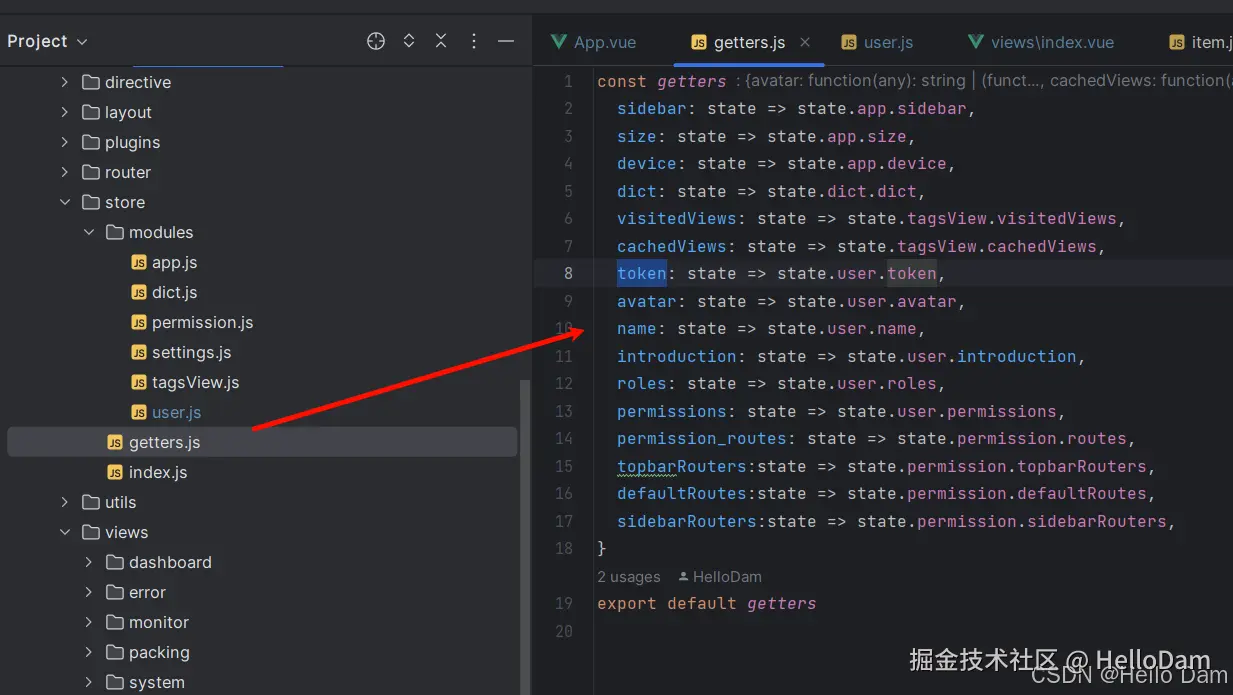Click the JS file icon beside app.js
The image size is (1233, 695).
[139, 262]
